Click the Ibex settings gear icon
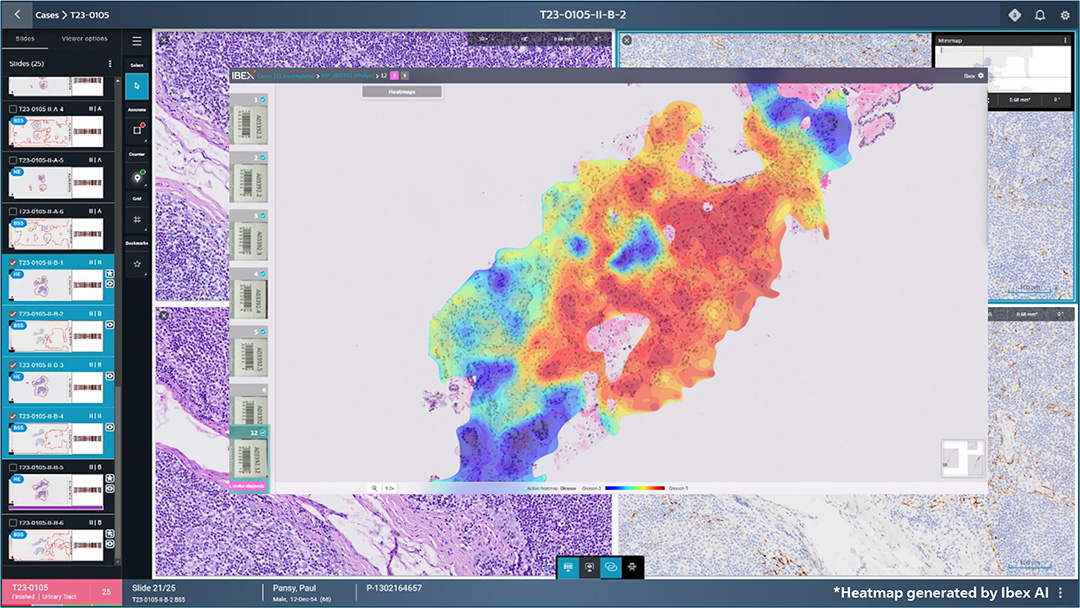The image size is (1080, 608). click(980, 76)
